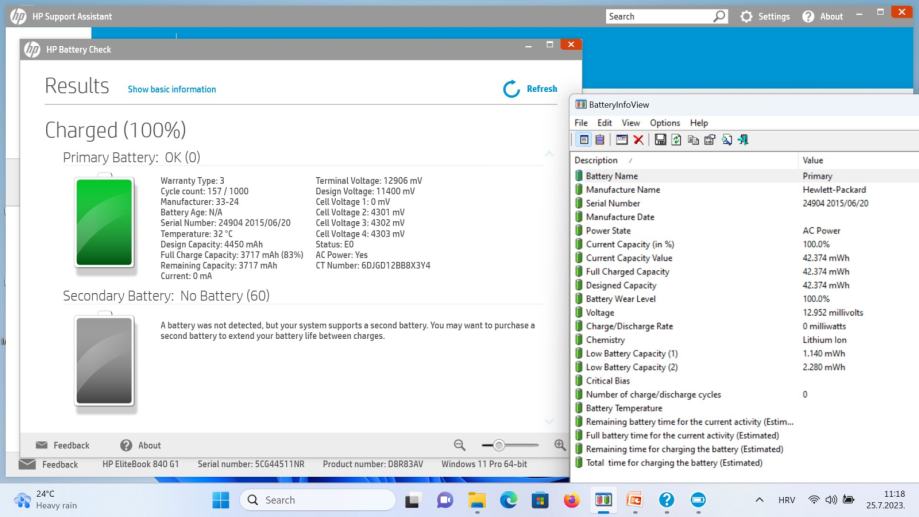The width and height of the screenshot is (919, 517).
Task: Select the Total time for charging the battery row
Action: coord(745,463)
